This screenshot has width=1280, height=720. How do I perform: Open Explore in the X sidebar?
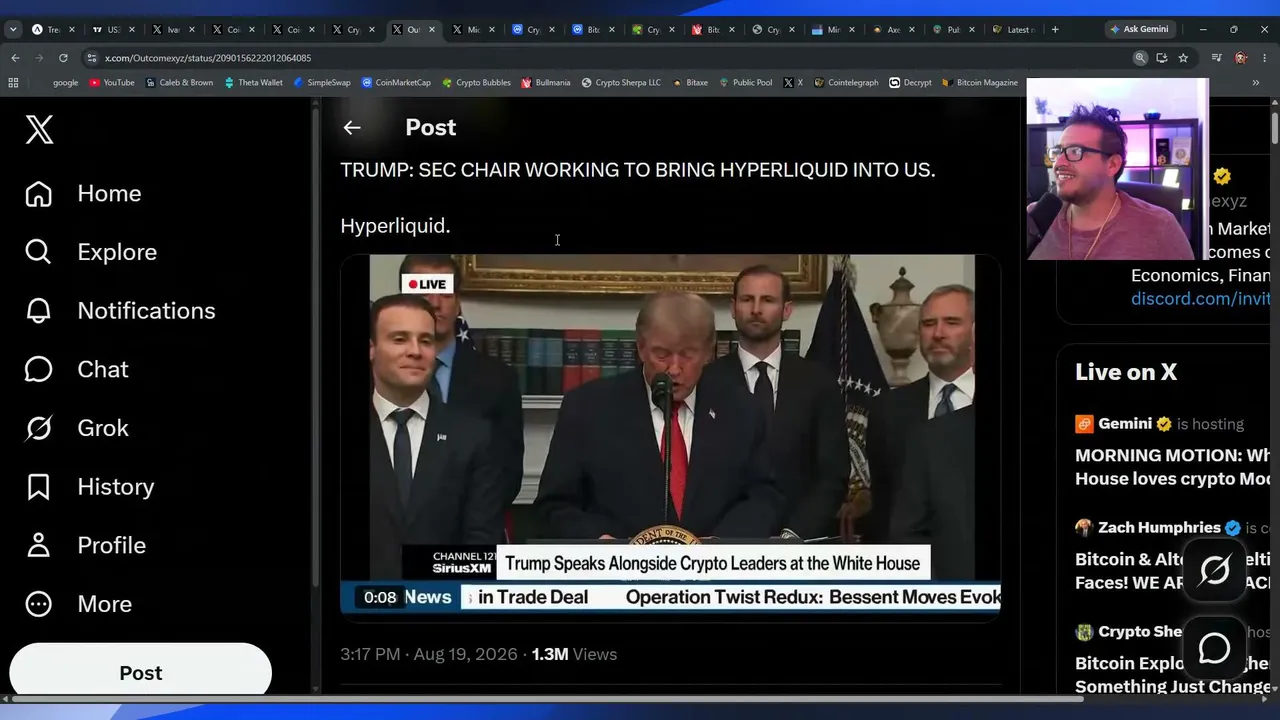[91, 252]
